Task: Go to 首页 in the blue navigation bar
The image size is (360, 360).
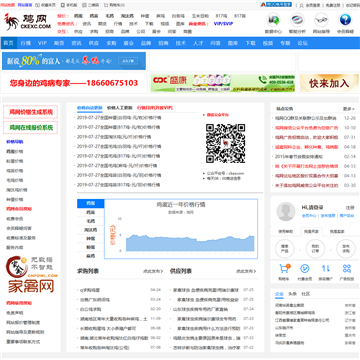Action: click(x=9, y=43)
